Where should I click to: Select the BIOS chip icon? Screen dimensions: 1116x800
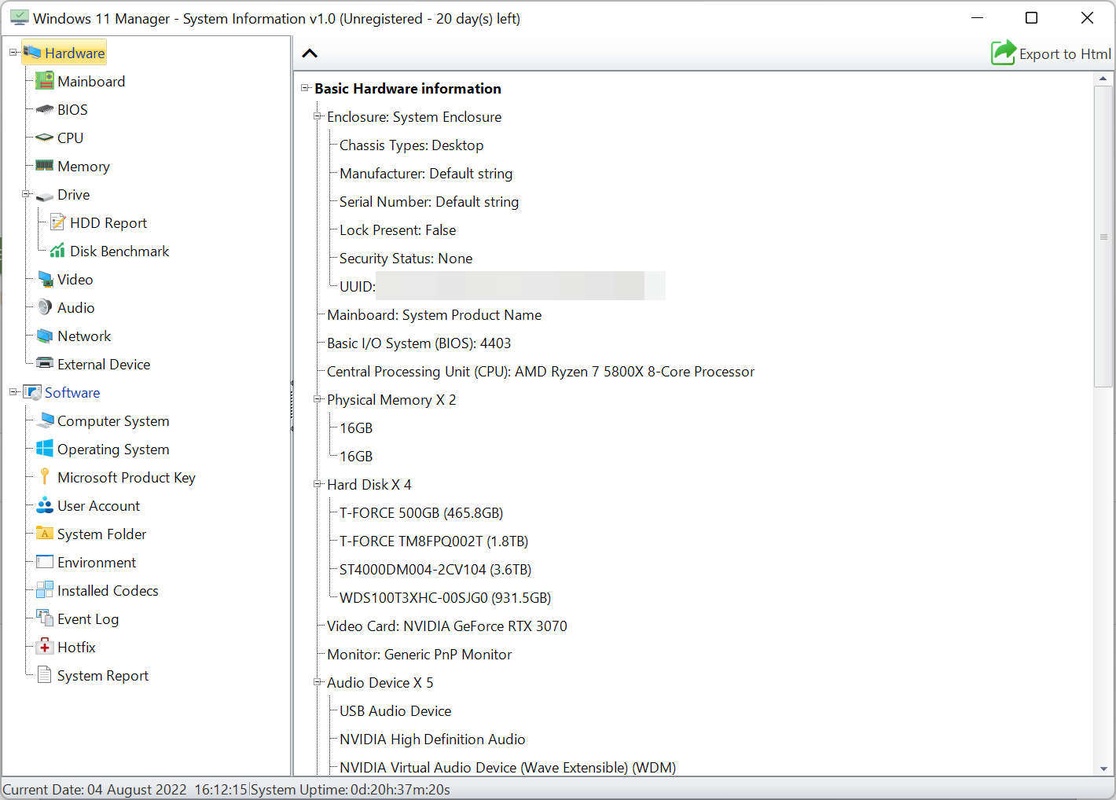44,110
